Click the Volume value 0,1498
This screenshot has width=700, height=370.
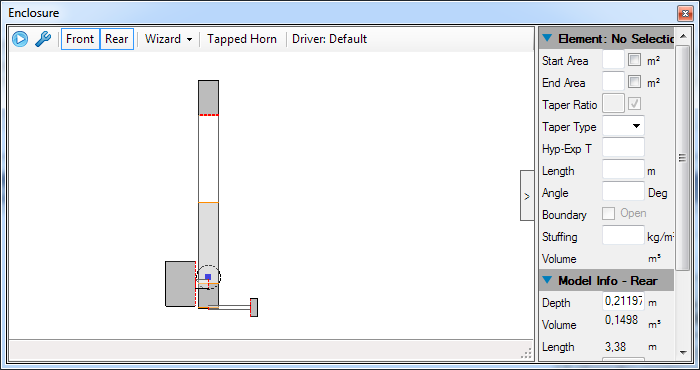pyautogui.click(x=621, y=320)
